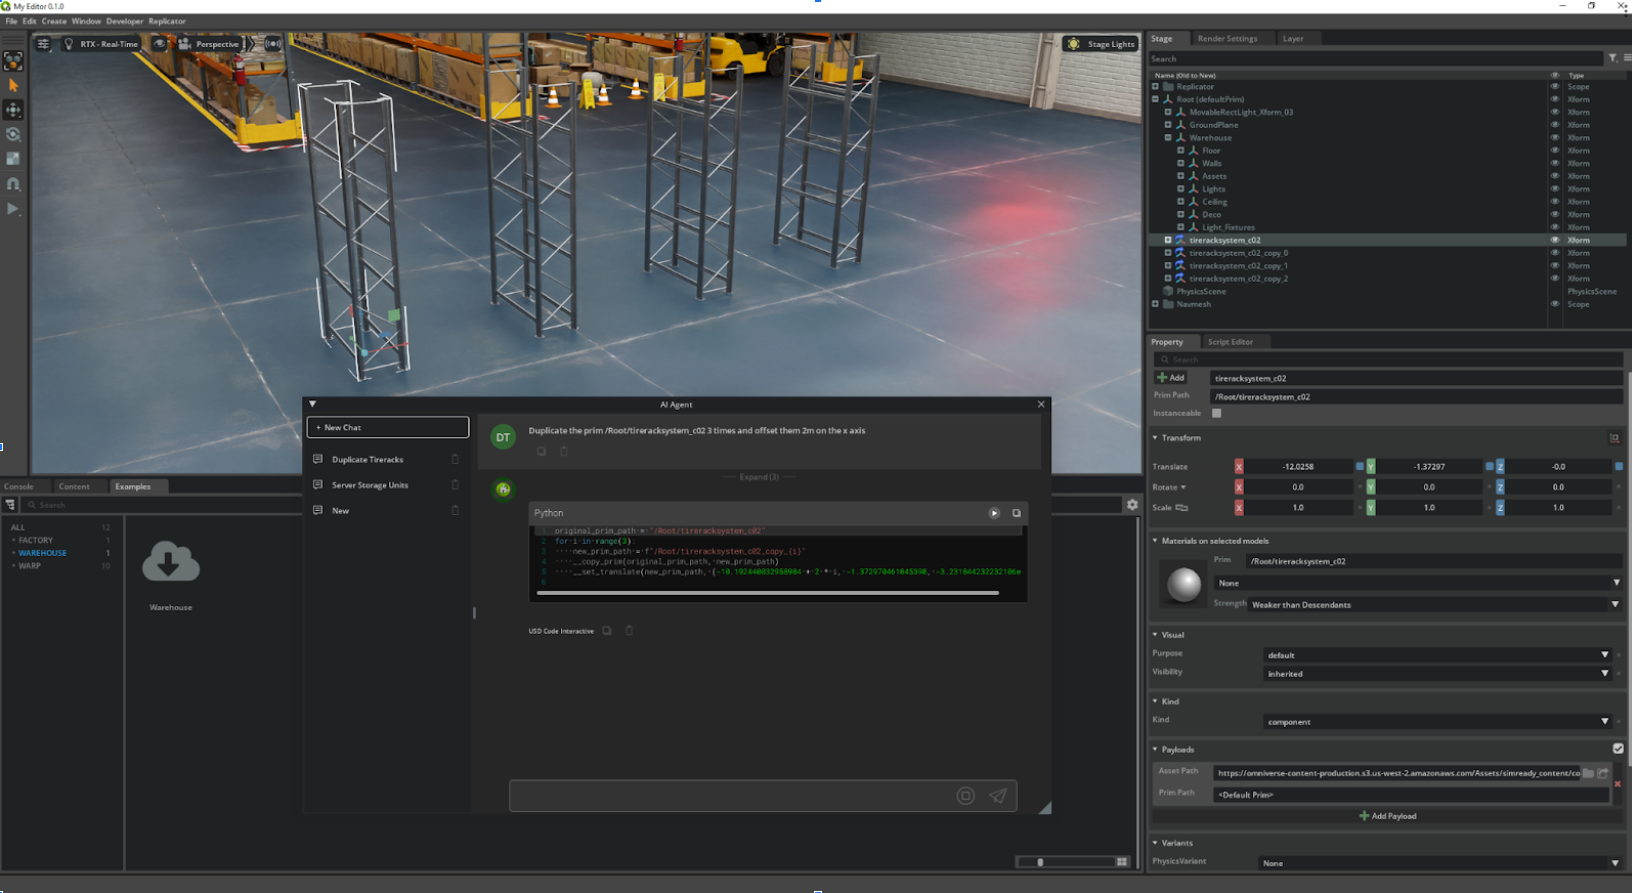Screen dimensions: 1632x893
Task: Open Transform section options icon
Action: (1614, 438)
